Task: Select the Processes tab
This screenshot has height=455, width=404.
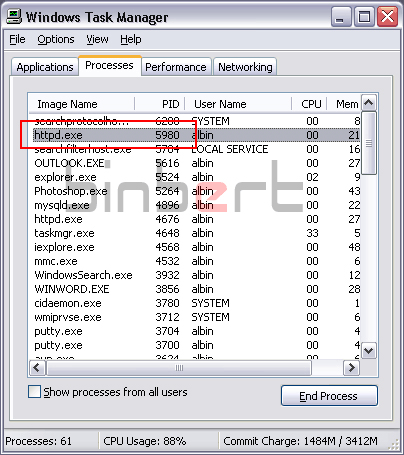Action: tap(109, 66)
